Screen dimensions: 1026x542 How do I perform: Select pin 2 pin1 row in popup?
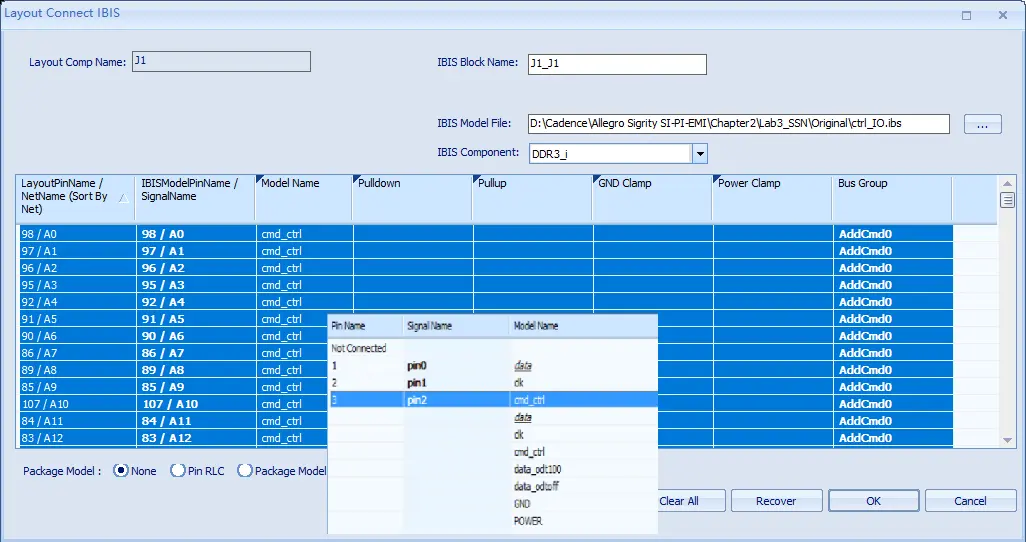[493, 382]
